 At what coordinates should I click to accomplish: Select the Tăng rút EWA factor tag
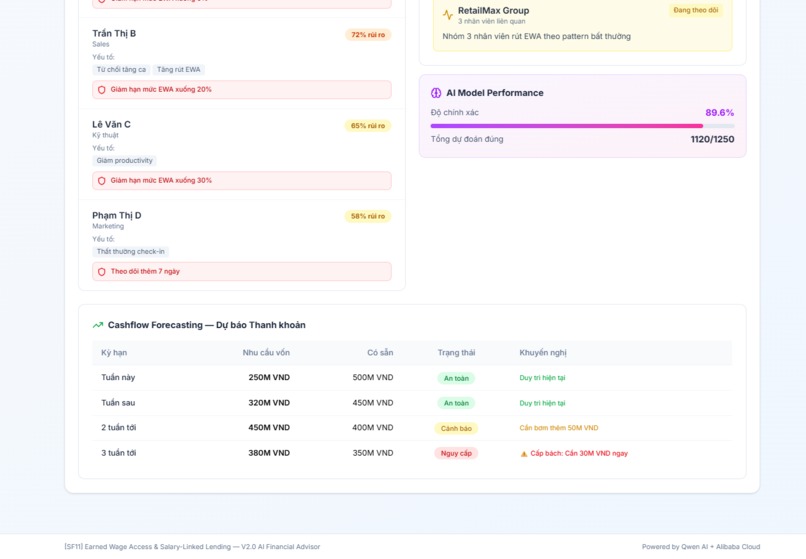[178, 69]
